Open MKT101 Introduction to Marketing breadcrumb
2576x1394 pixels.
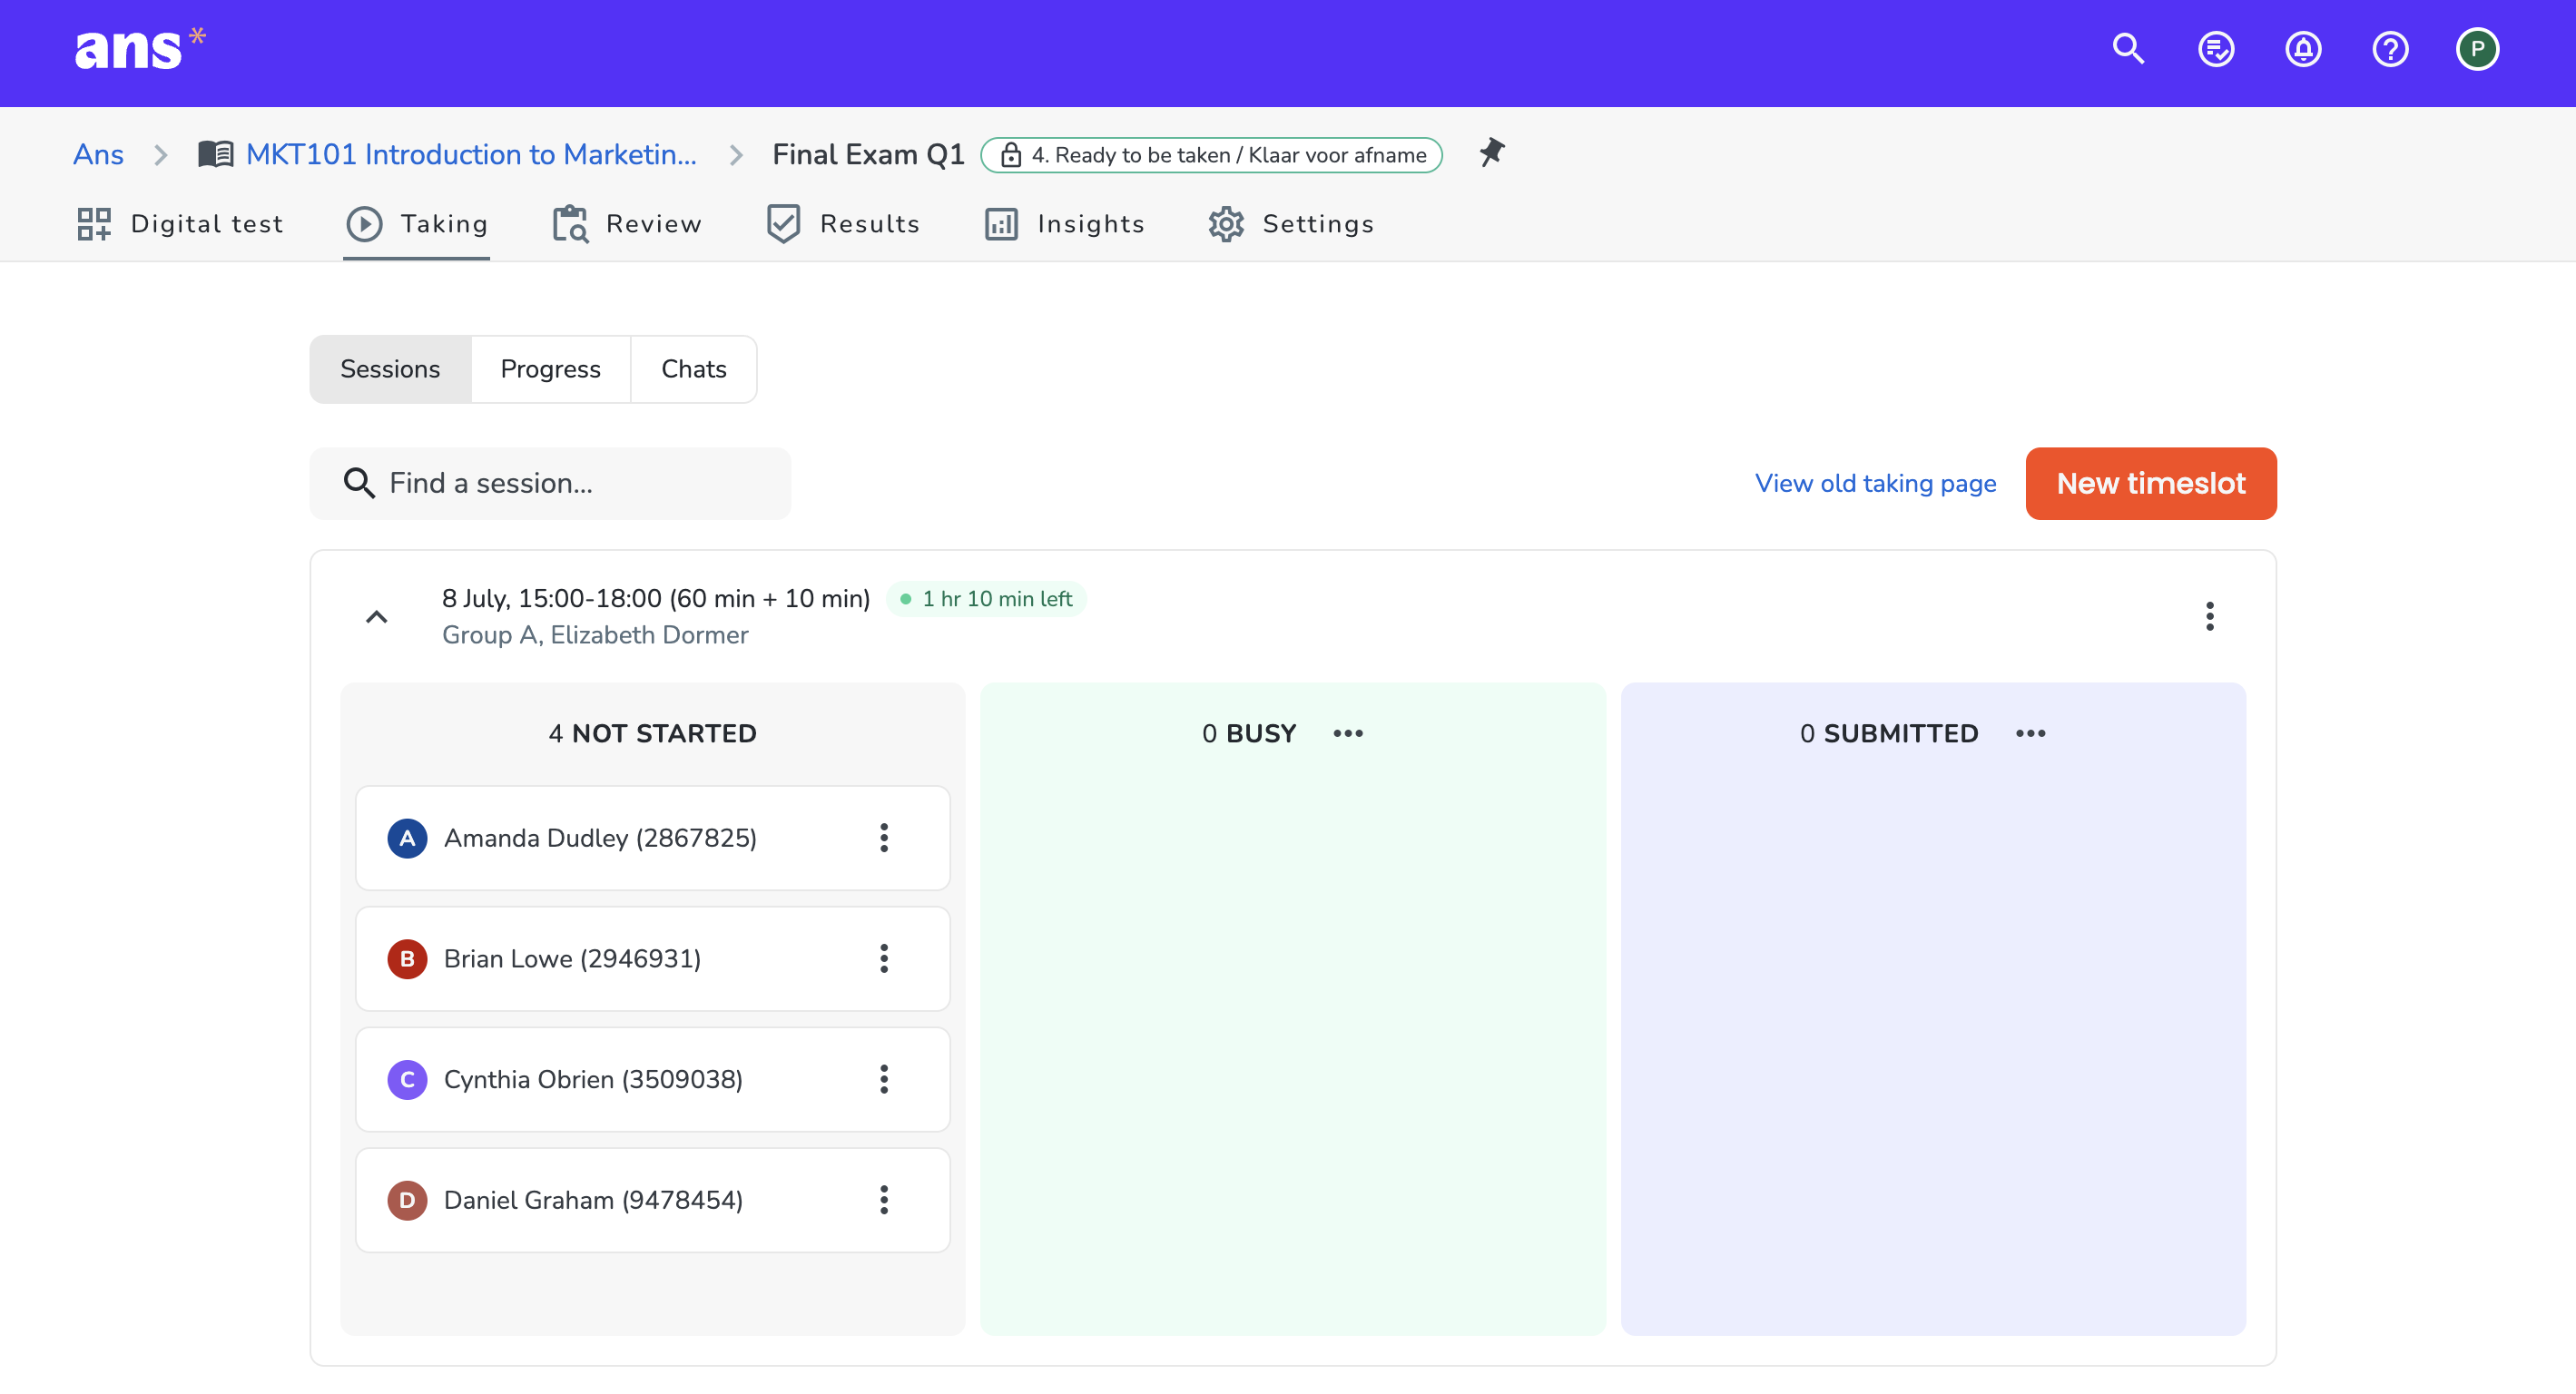point(471,154)
